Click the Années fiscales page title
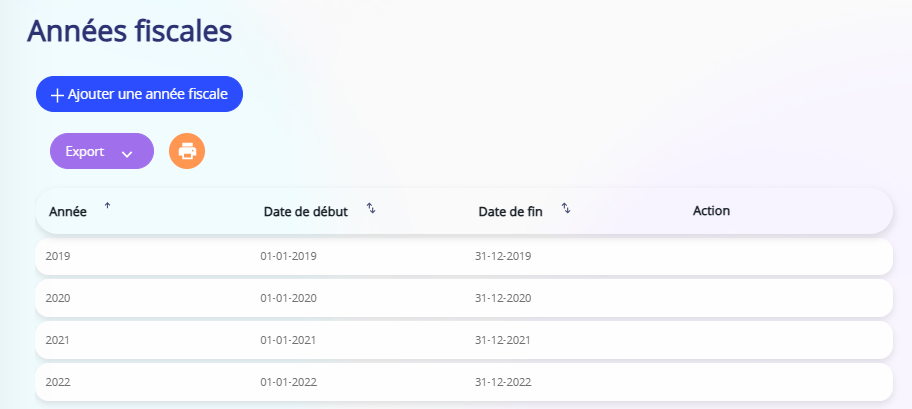Screen dimensions: 912x409 (x=130, y=31)
